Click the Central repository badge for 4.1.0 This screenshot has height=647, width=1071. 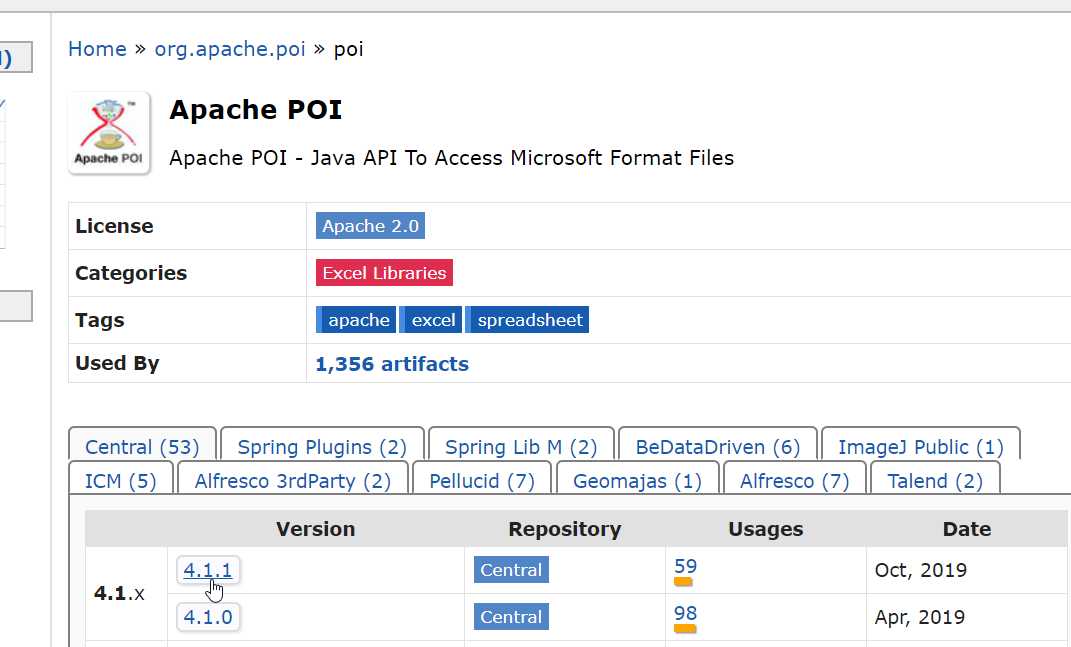tap(511, 617)
